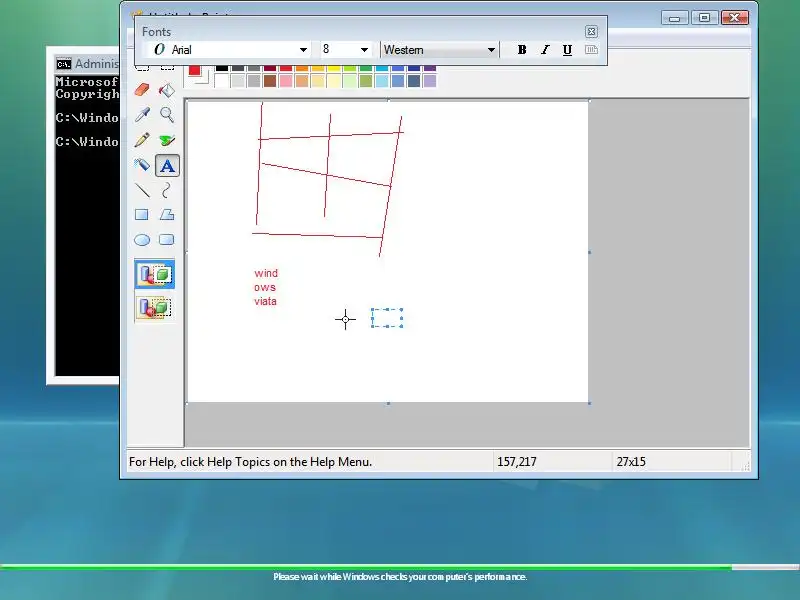Toggle Bold in the Fonts toolbar
The height and width of the screenshot is (600, 800).
pyautogui.click(x=521, y=49)
